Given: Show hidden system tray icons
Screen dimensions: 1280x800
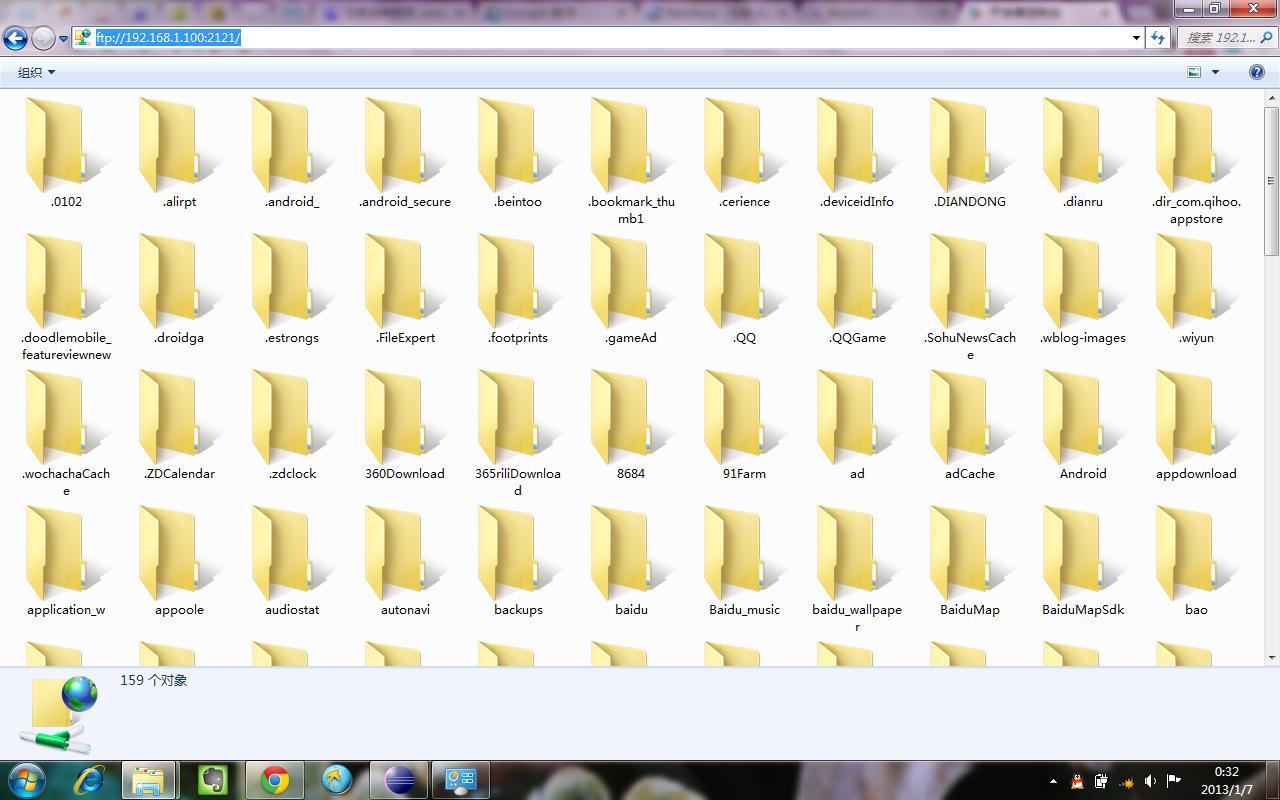Looking at the screenshot, I should pyautogui.click(x=1053, y=781).
